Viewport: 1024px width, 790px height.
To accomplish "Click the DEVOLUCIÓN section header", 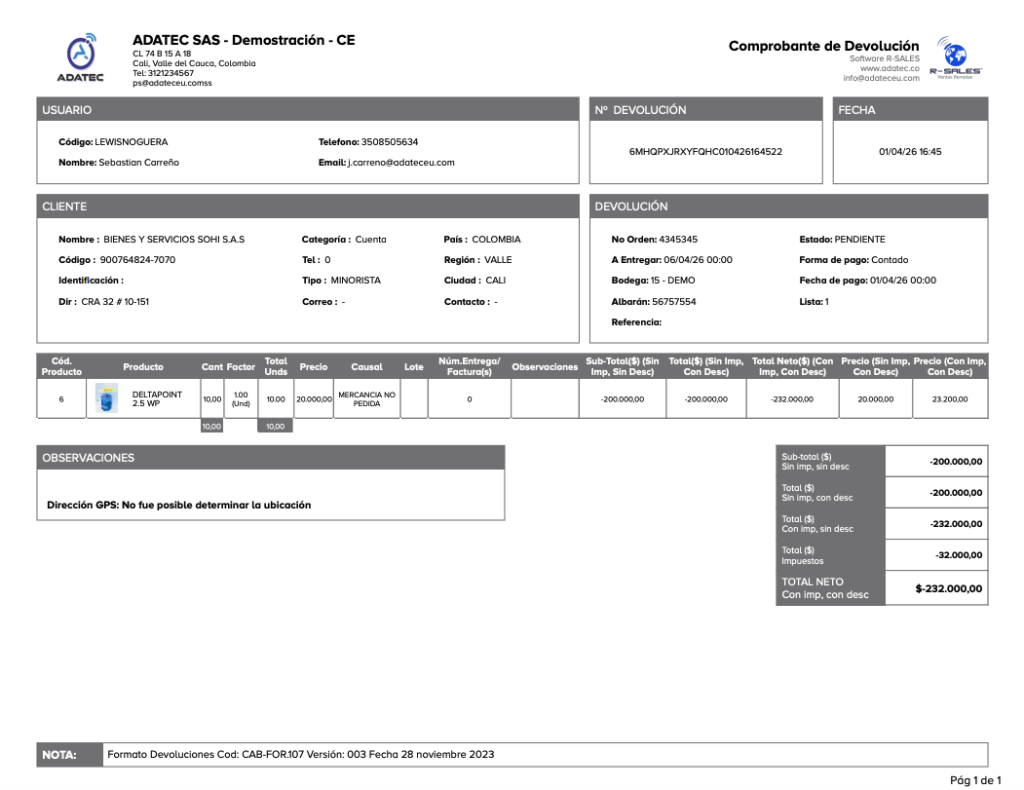I will coord(788,206).
